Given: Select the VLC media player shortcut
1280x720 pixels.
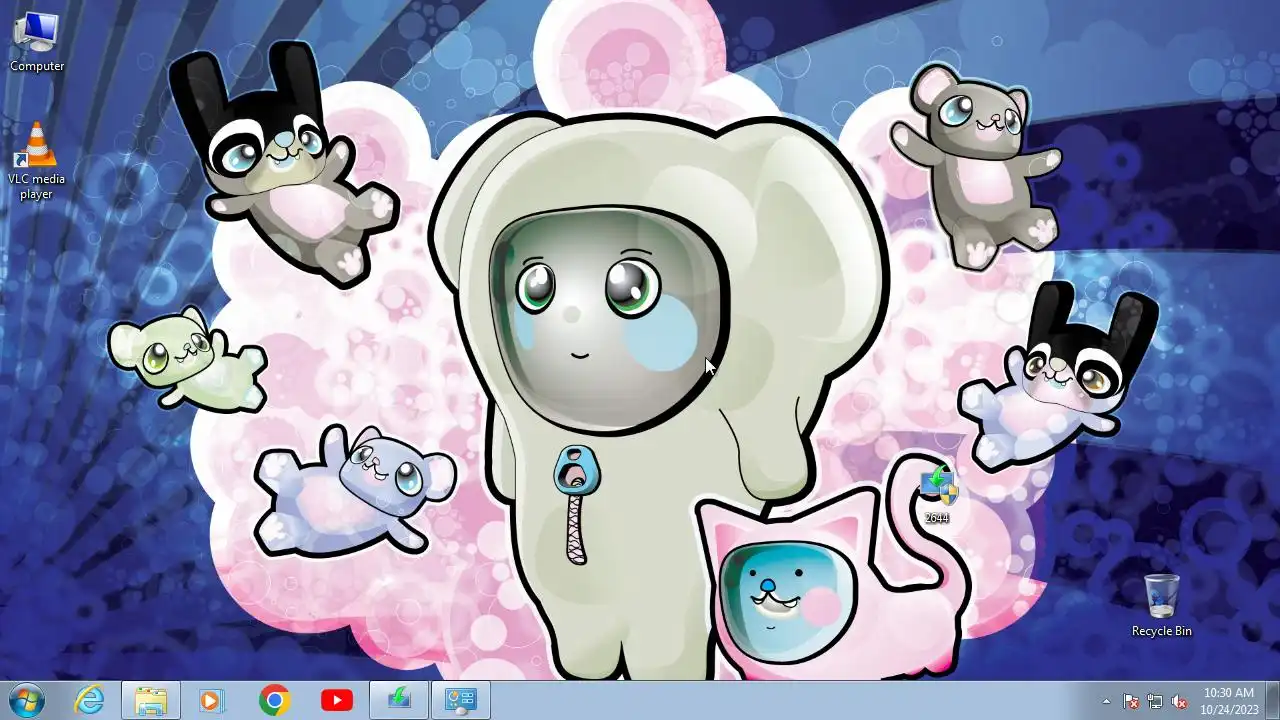Looking at the screenshot, I should click(x=37, y=160).
